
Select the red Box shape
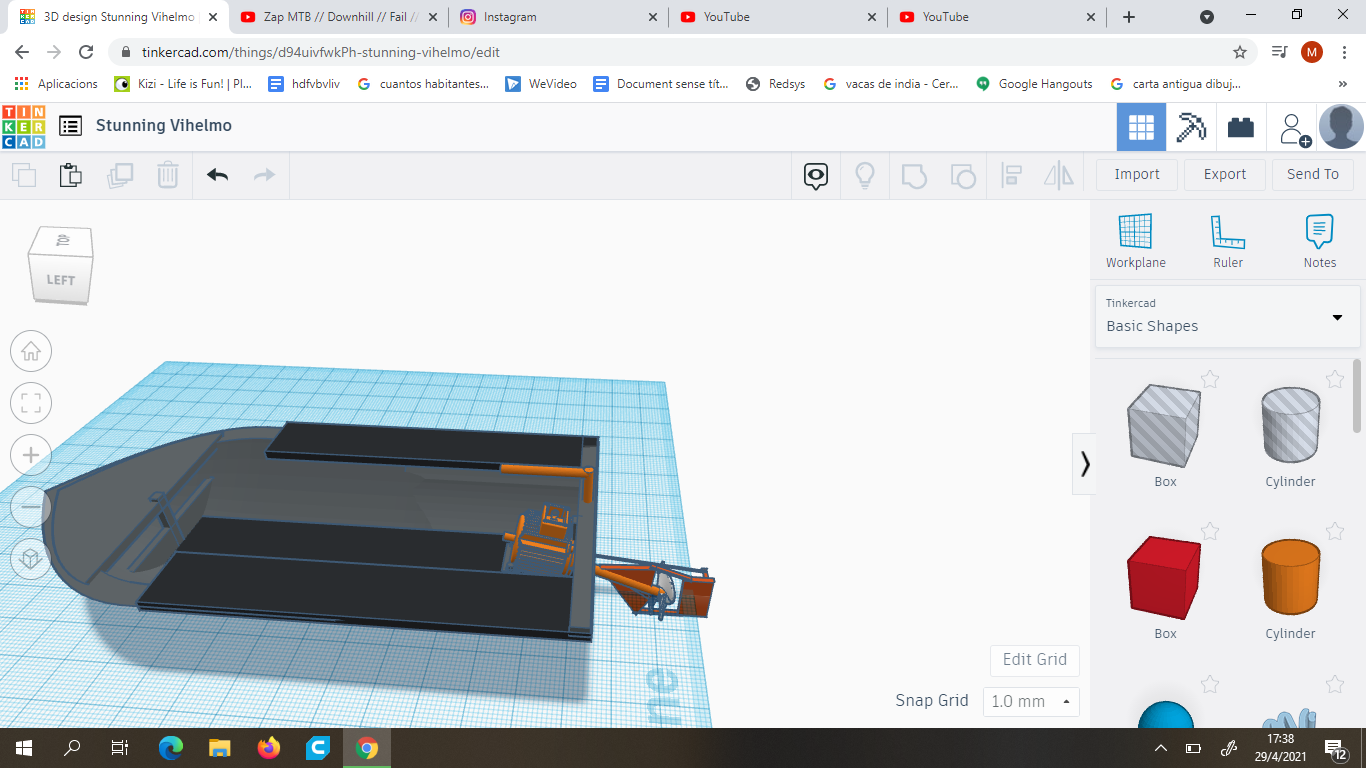point(1165,578)
